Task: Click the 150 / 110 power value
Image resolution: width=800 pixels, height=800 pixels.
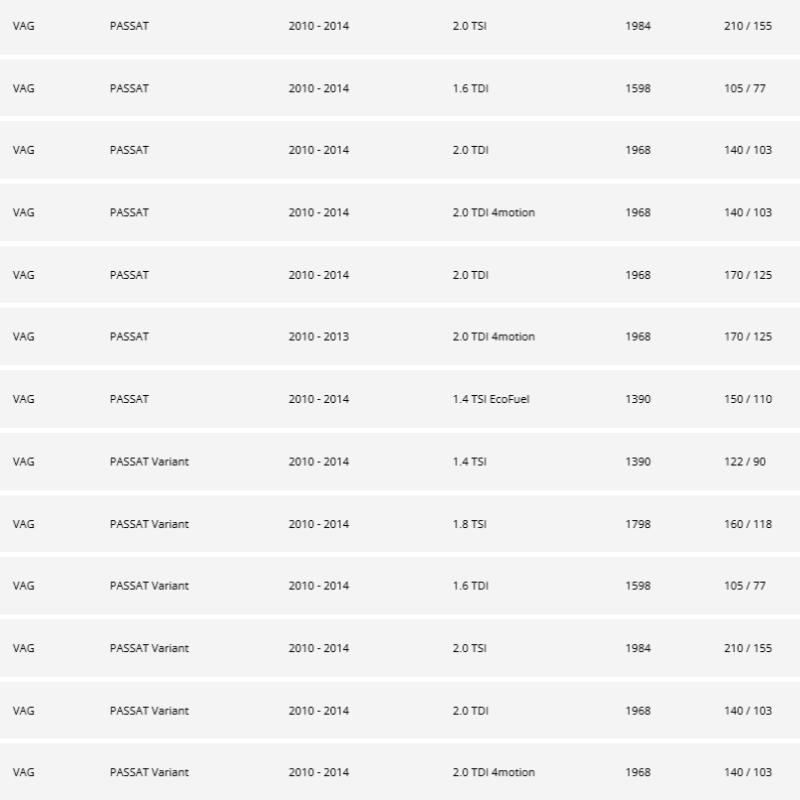Action: click(x=748, y=399)
